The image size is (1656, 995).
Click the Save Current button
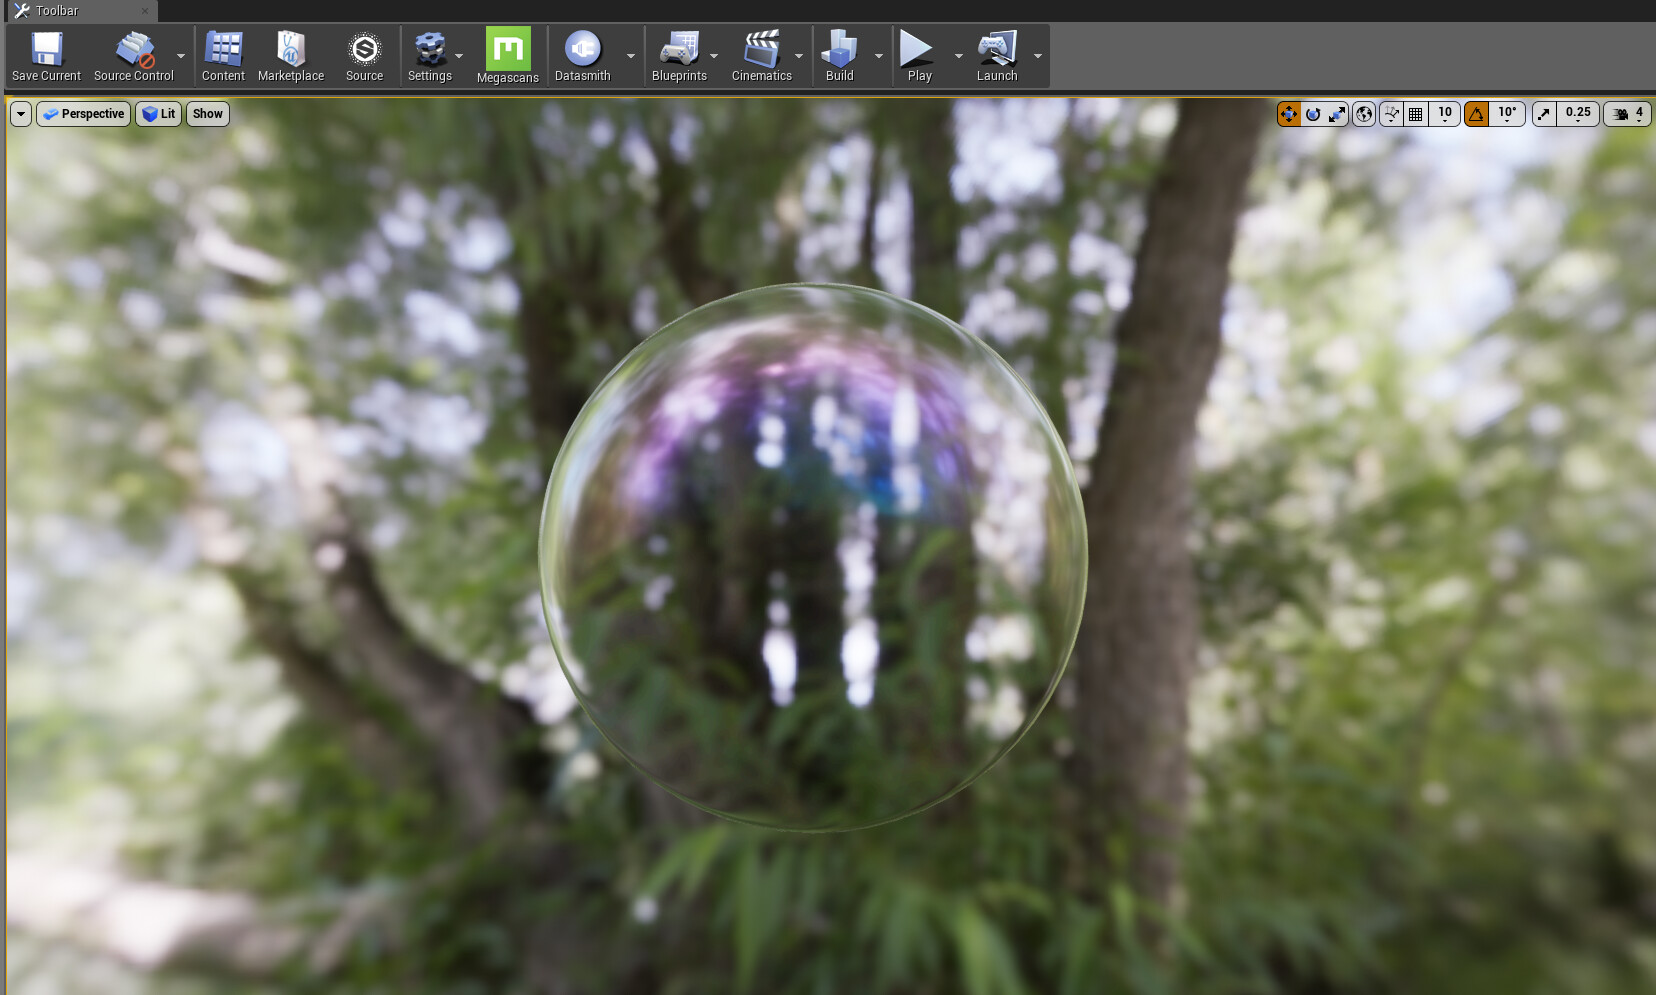click(x=46, y=55)
